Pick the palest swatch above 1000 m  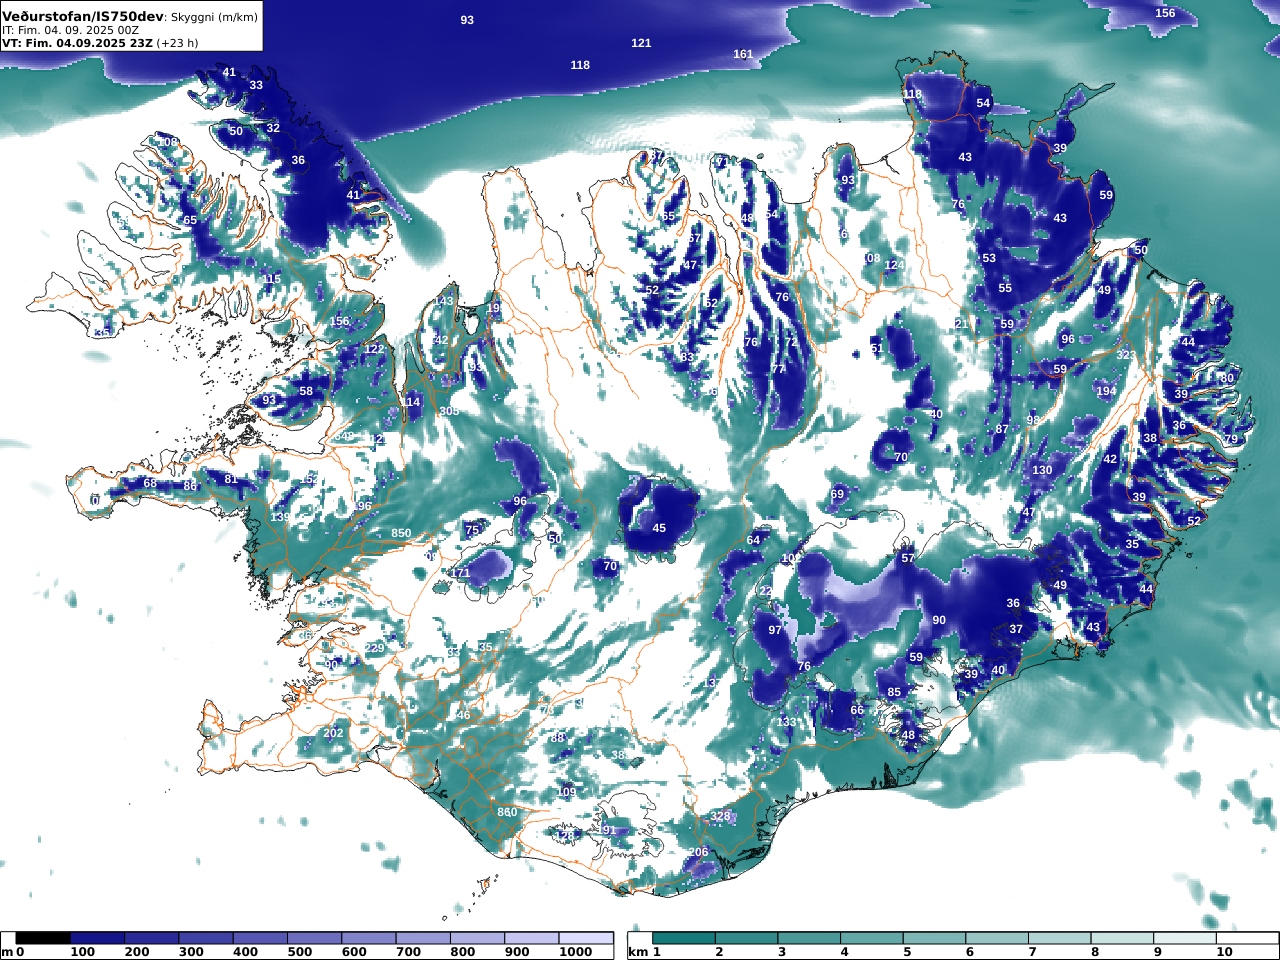(x=586, y=938)
